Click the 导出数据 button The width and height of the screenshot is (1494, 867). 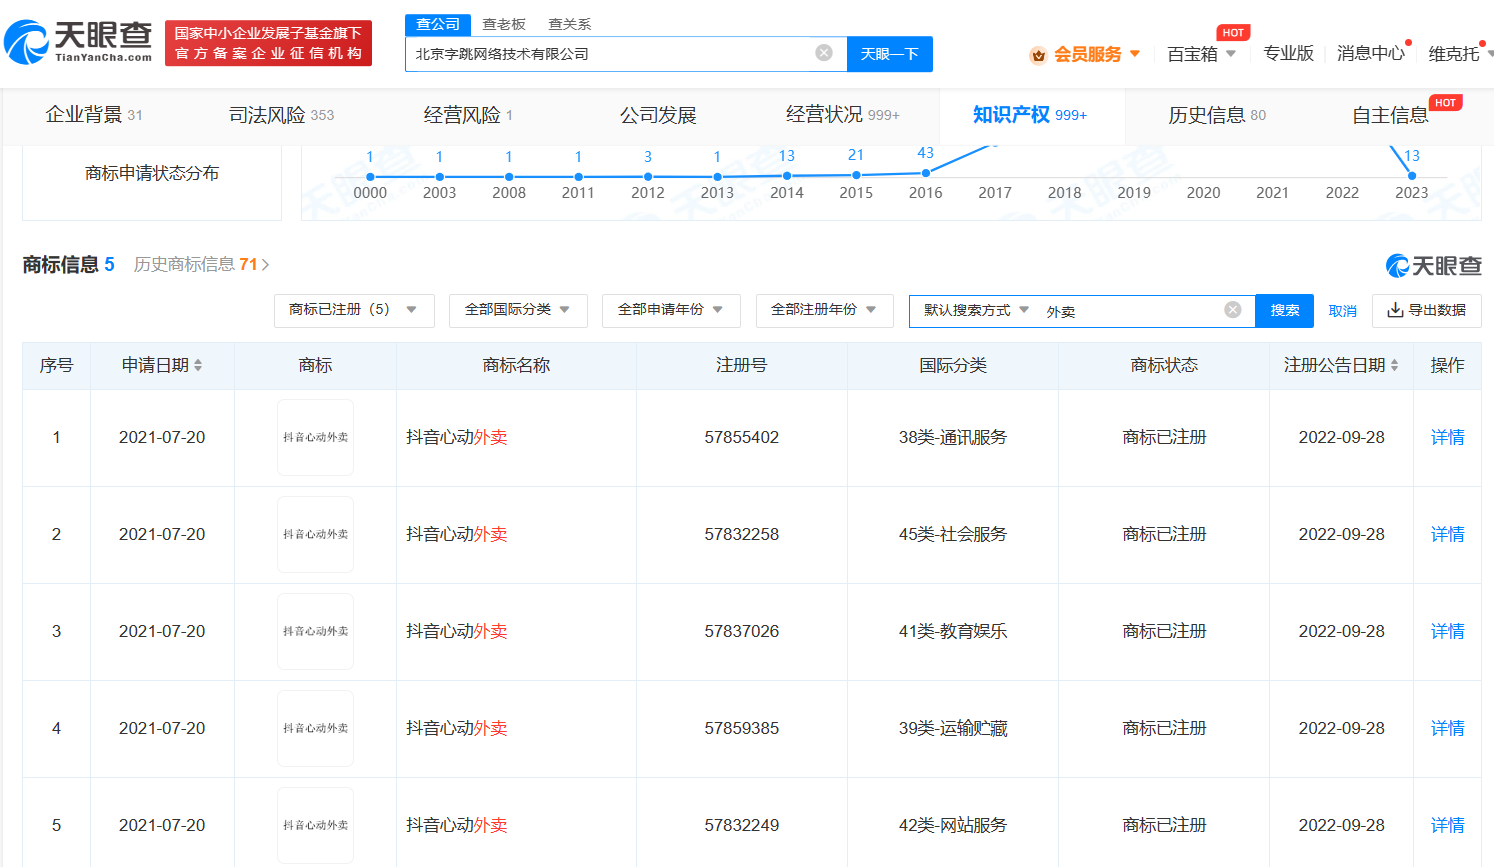(x=1427, y=310)
